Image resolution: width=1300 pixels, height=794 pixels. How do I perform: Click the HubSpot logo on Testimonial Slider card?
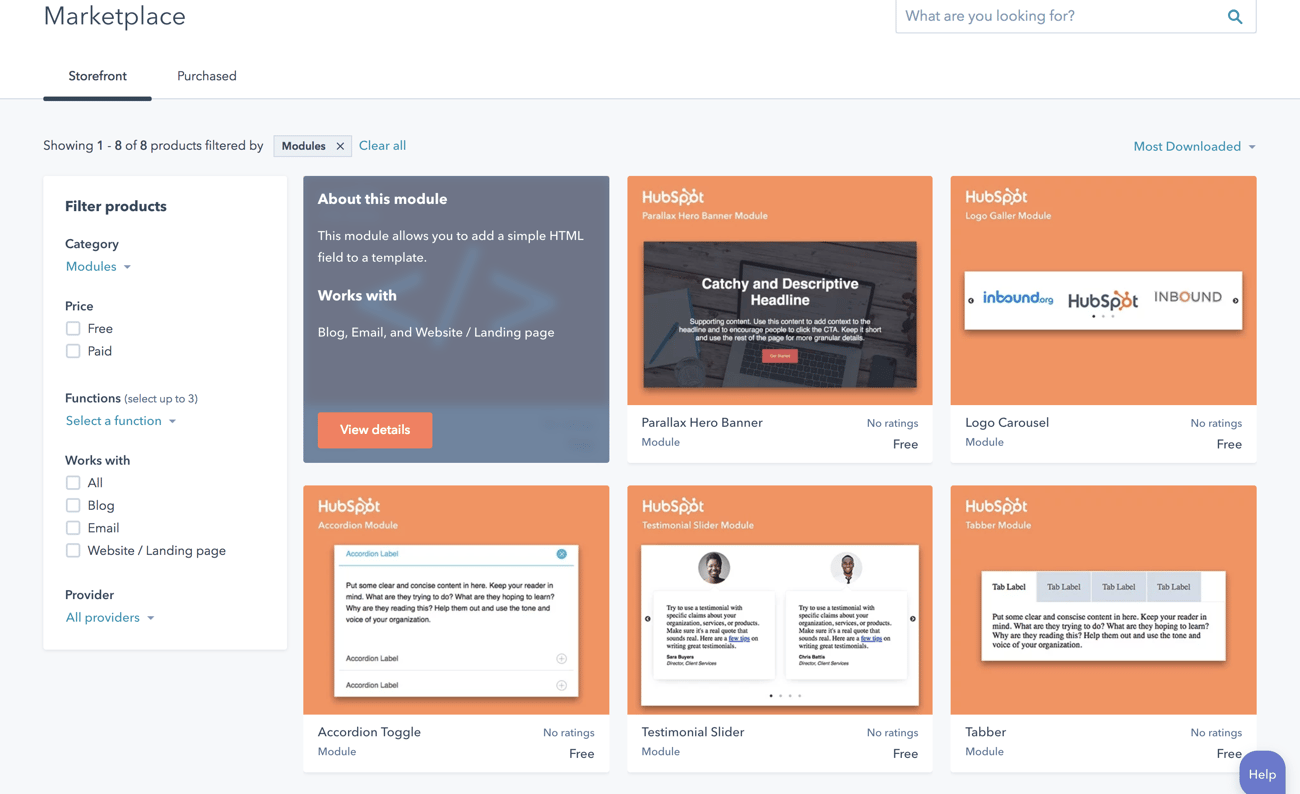pyautogui.click(x=673, y=506)
